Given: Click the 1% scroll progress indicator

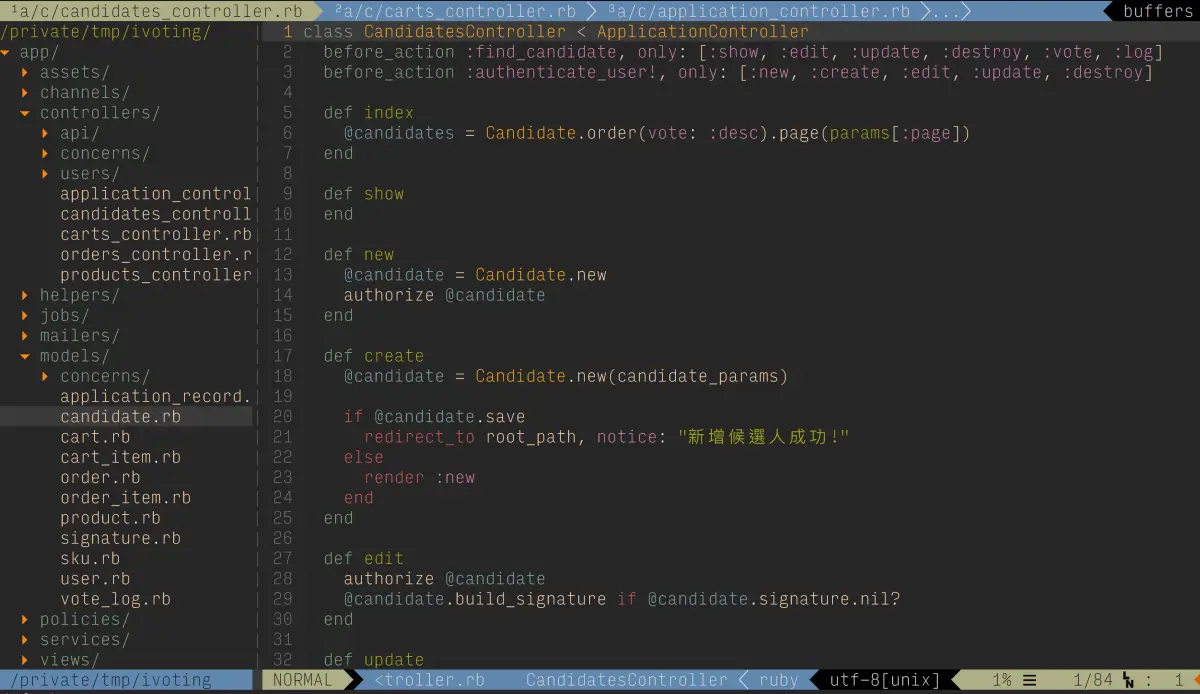Looking at the screenshot, I should point(1000,679).
